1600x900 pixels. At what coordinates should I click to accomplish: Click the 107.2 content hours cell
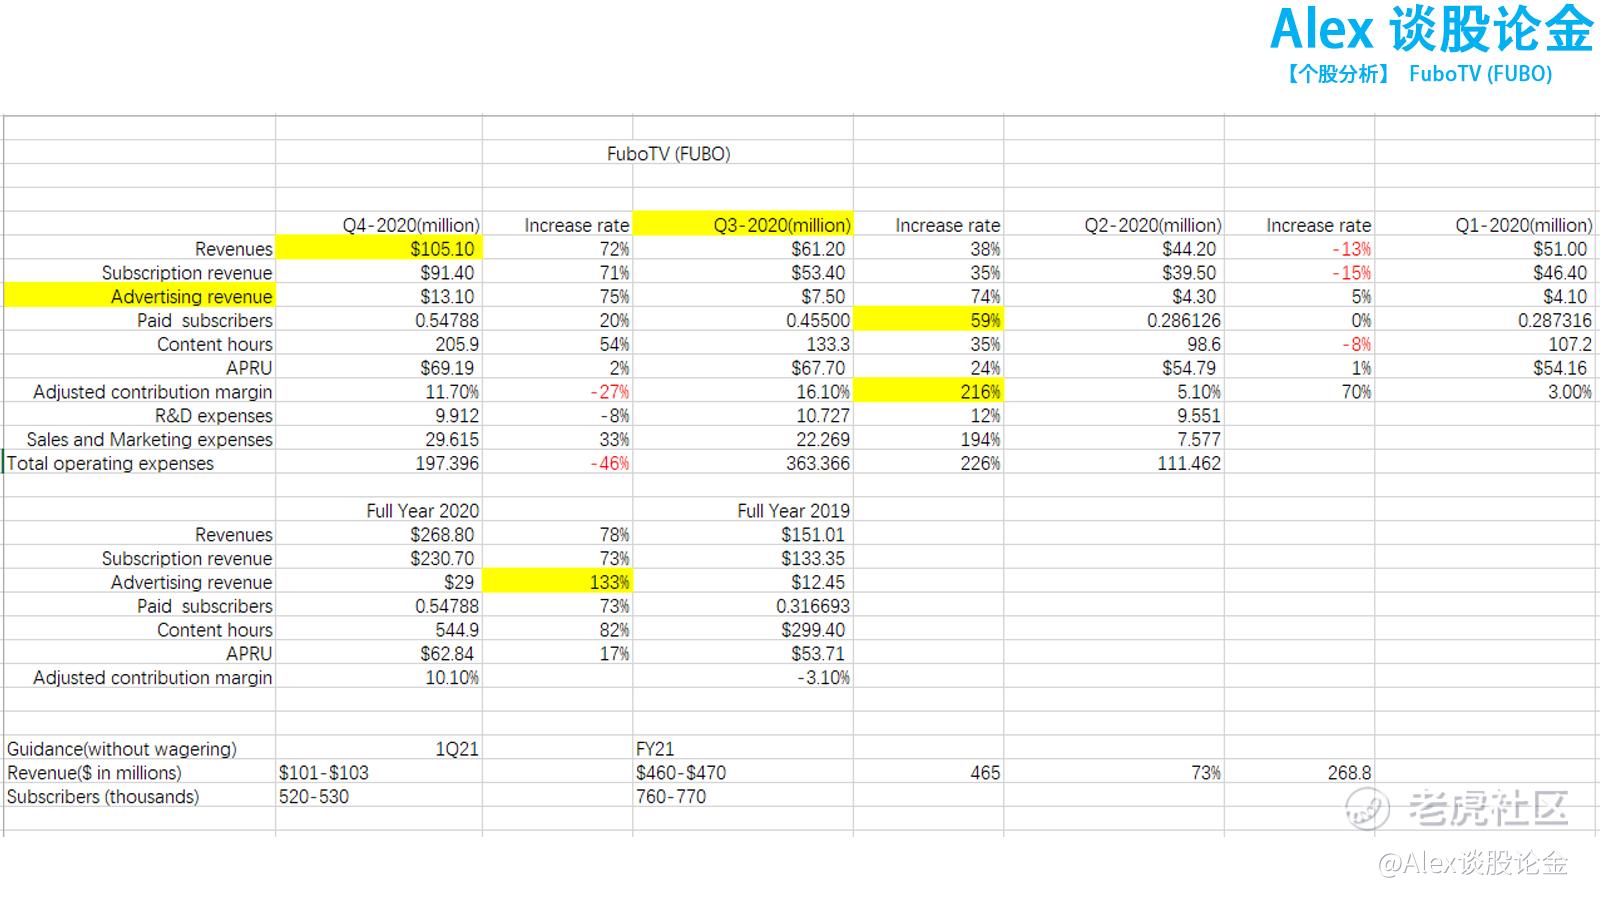(x=1485, y=344)
